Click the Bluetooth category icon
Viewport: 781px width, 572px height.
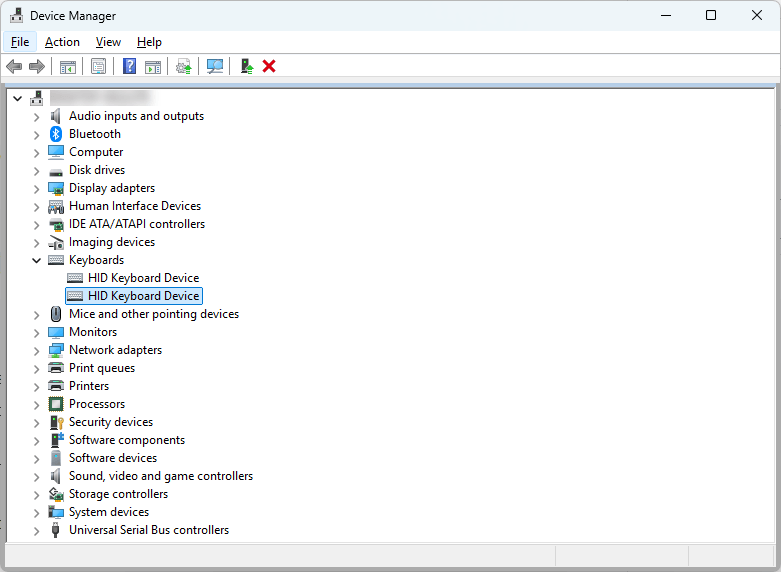[57, 134]
